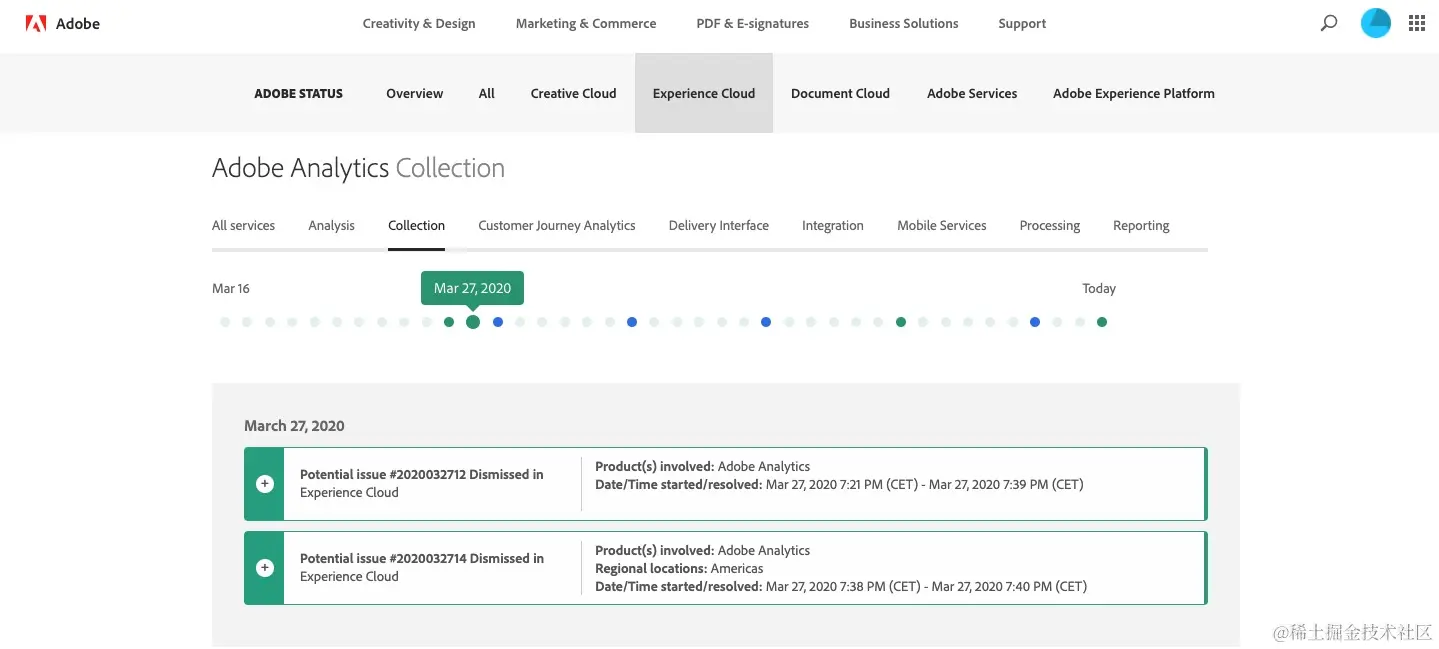Go to Adobe Services status
This screenshot has width=1439, height=649.
pos(972,93)
